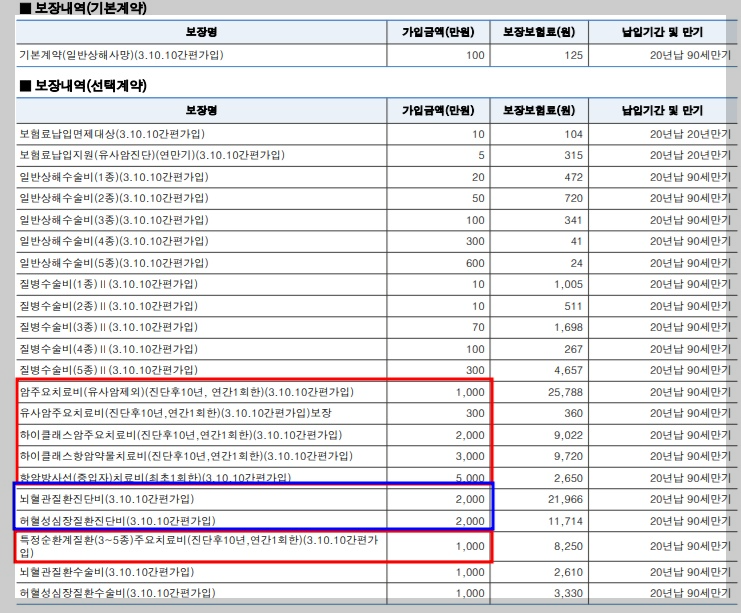This screenshot has height=613, width=741.
Task: Click premium value 24
Action: [576, 263]
